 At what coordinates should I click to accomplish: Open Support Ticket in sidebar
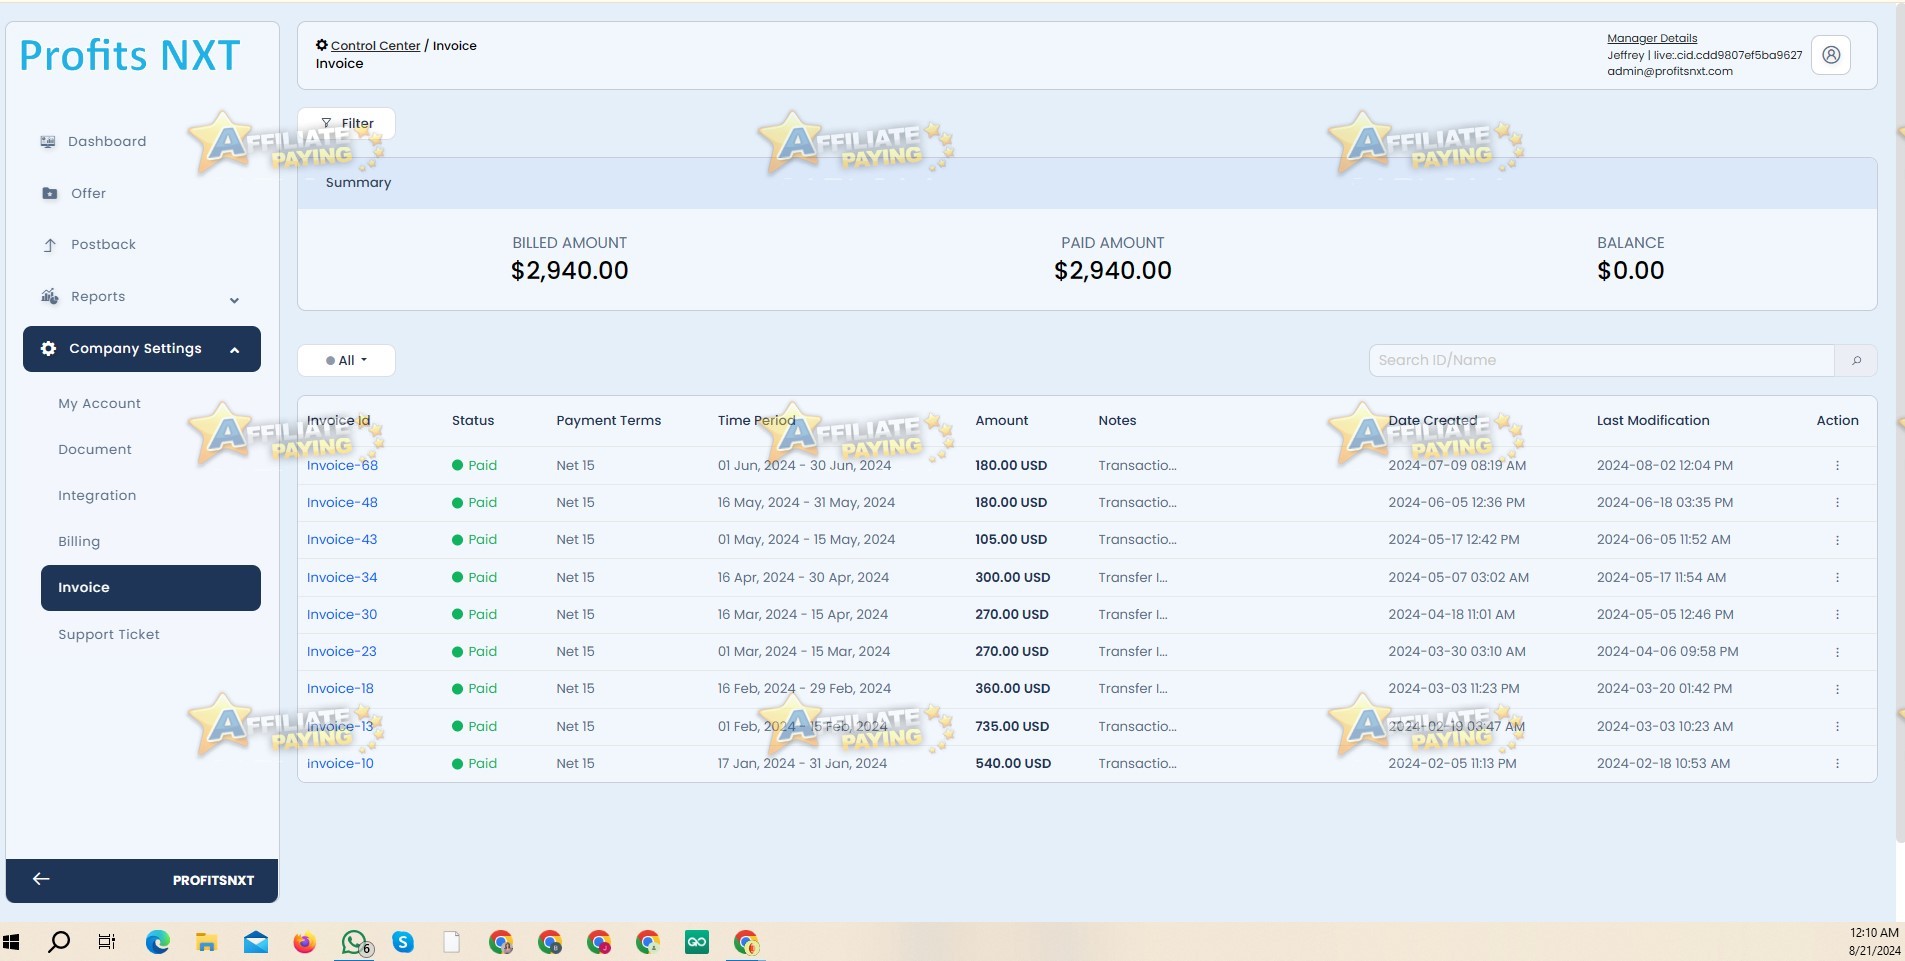pyautogui.click(x=109, y=634)
